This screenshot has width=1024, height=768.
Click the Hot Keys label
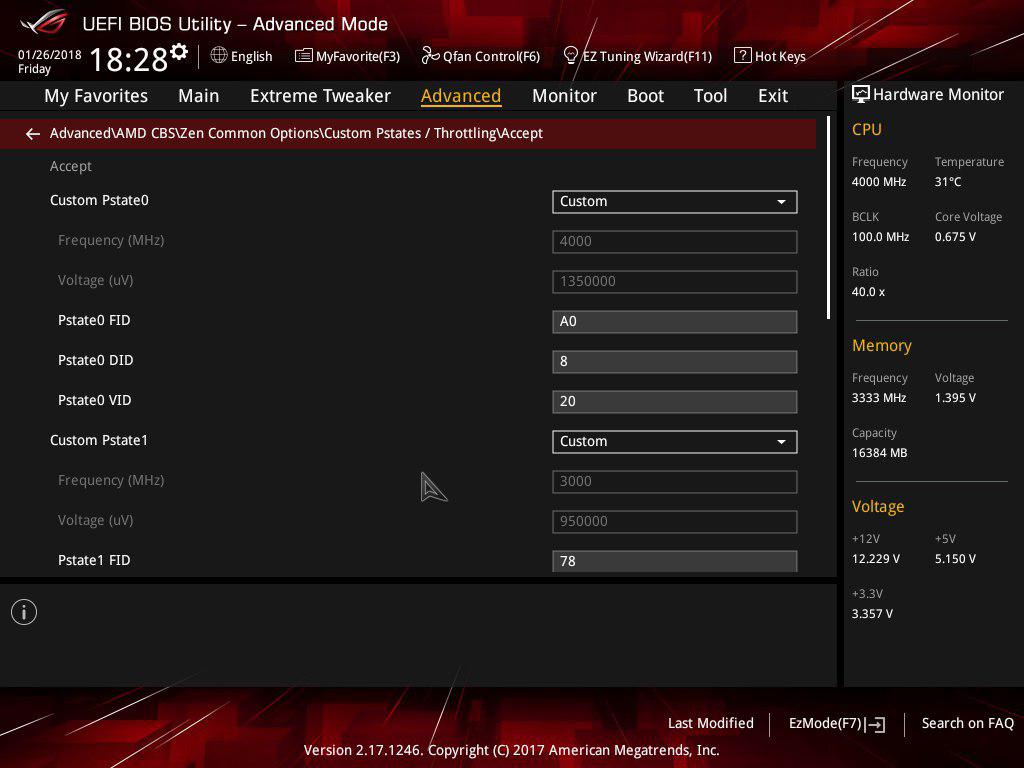click(780, 57)
